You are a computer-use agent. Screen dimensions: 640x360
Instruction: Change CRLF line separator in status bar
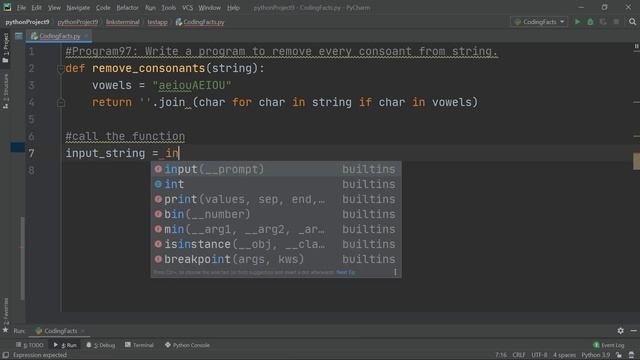tap(519, 355)
